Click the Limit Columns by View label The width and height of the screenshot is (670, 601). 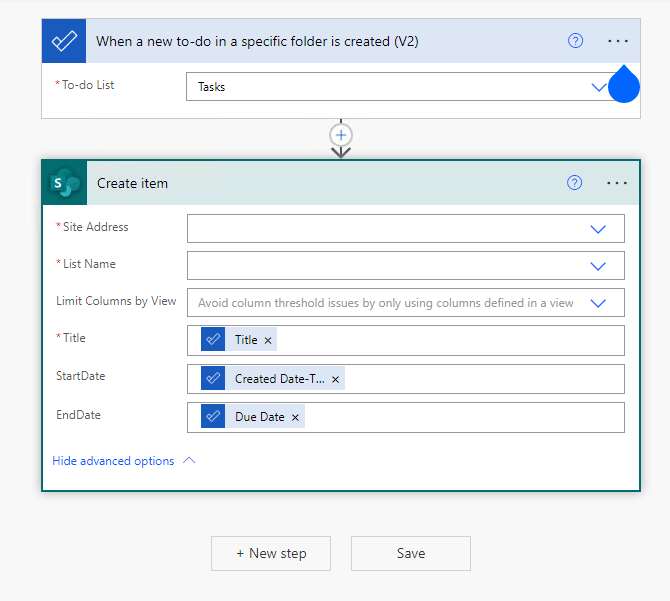point(116,301)
